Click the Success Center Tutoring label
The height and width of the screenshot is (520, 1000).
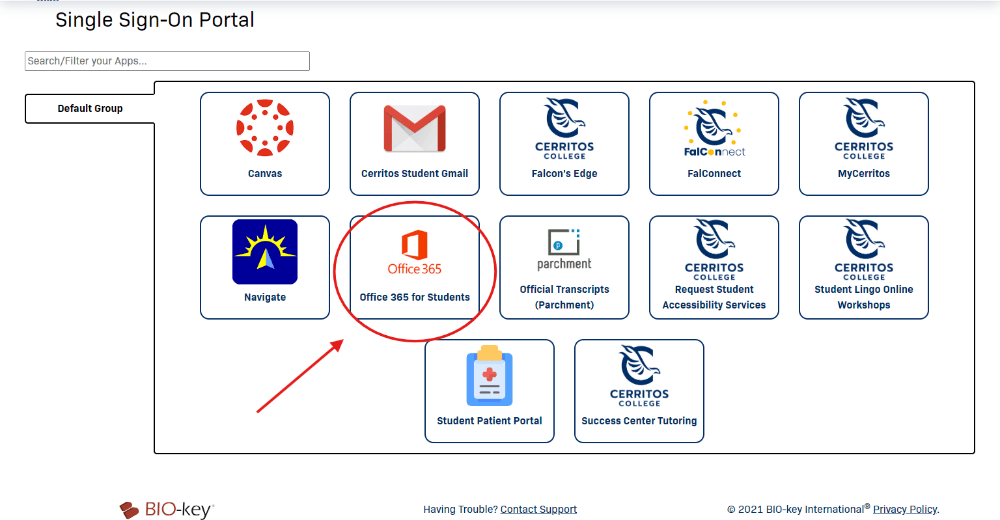(639, 421)
